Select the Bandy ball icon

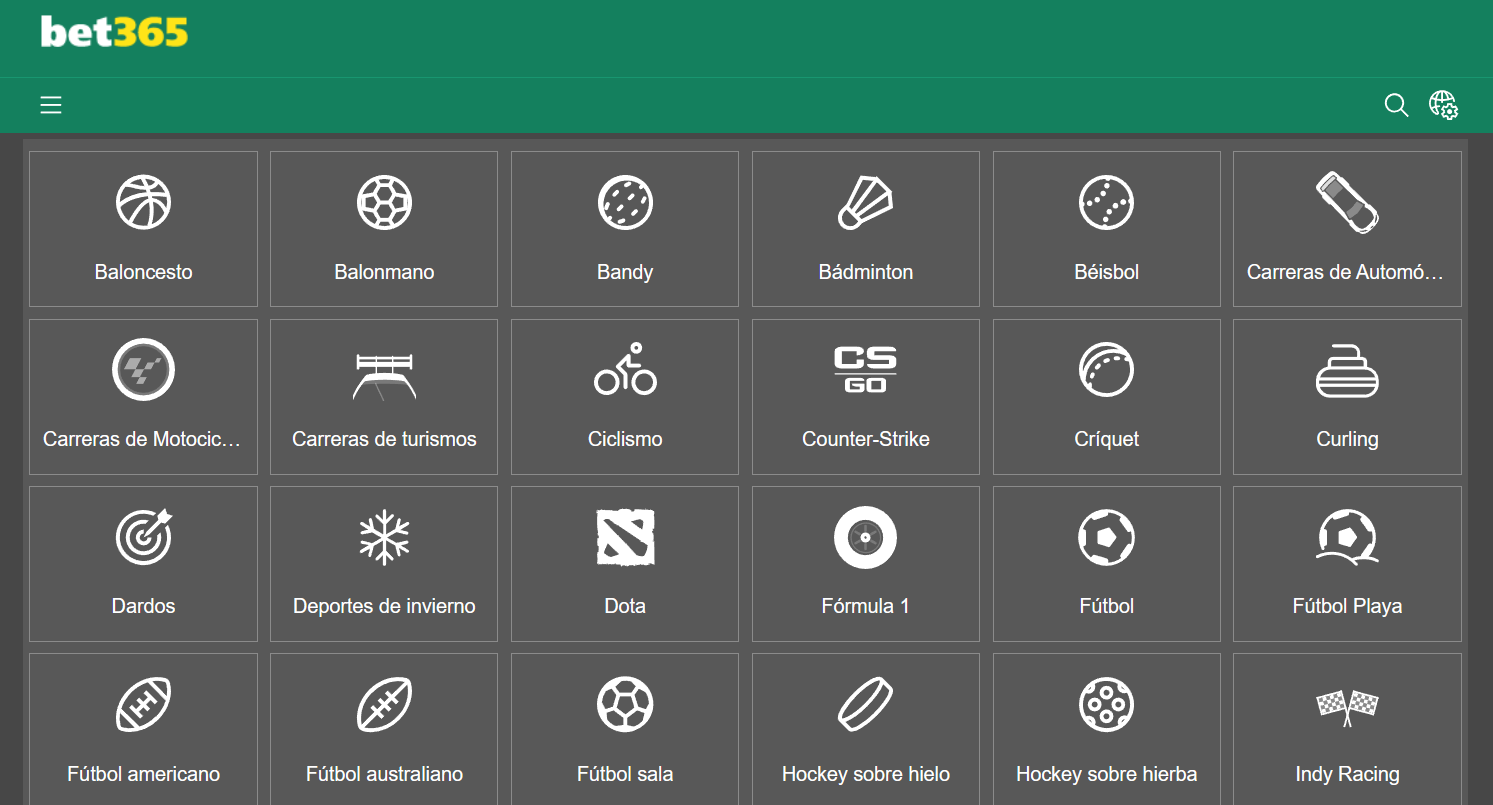click(625, 202)
